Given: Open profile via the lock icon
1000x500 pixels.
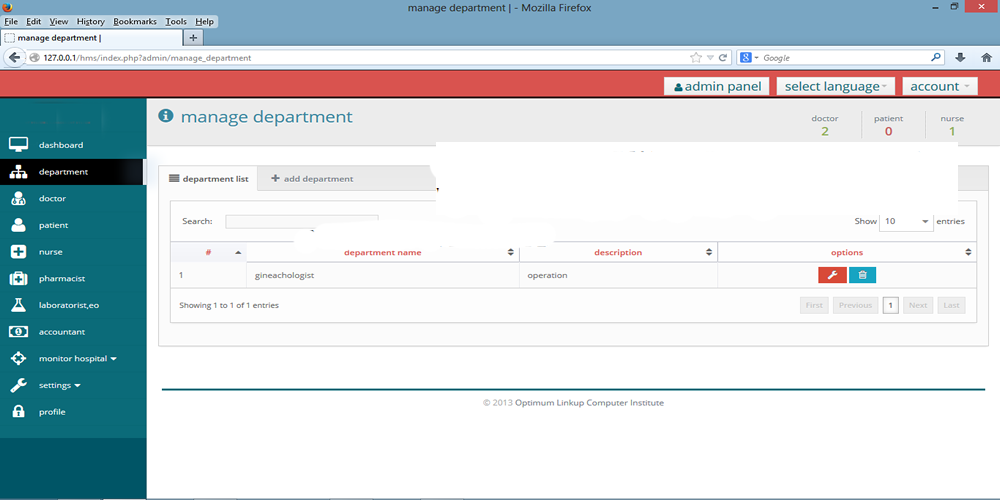Looking at the screenshot, I should pyautogui.click(x=18, y=411).
